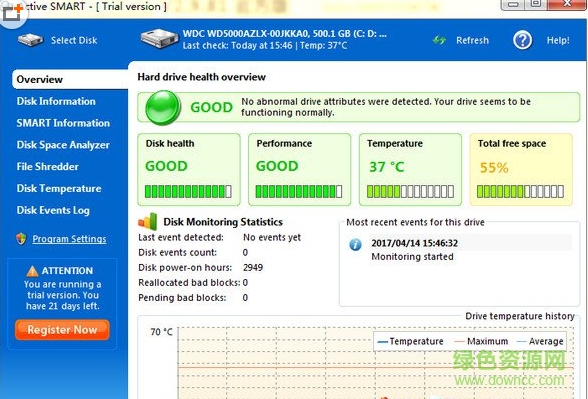Click the Help! text

point(558,40)
